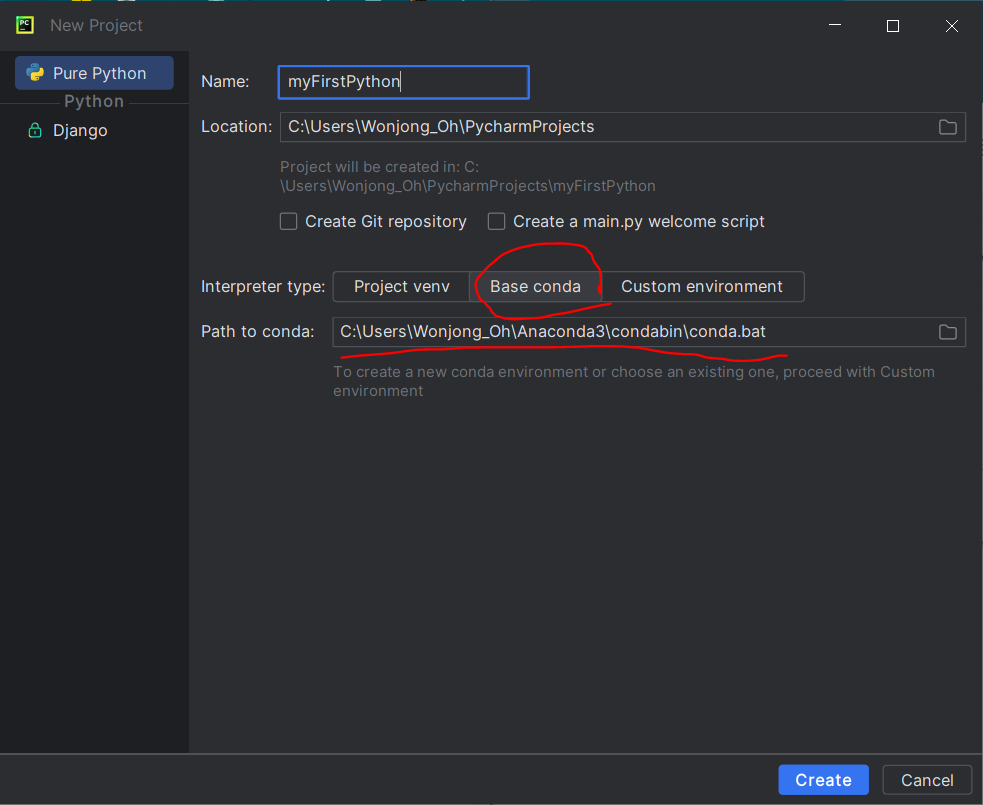The height and width of the screenshot is (805, 983).
Task: Select Pure Python project type
Action: pos(94,73)
